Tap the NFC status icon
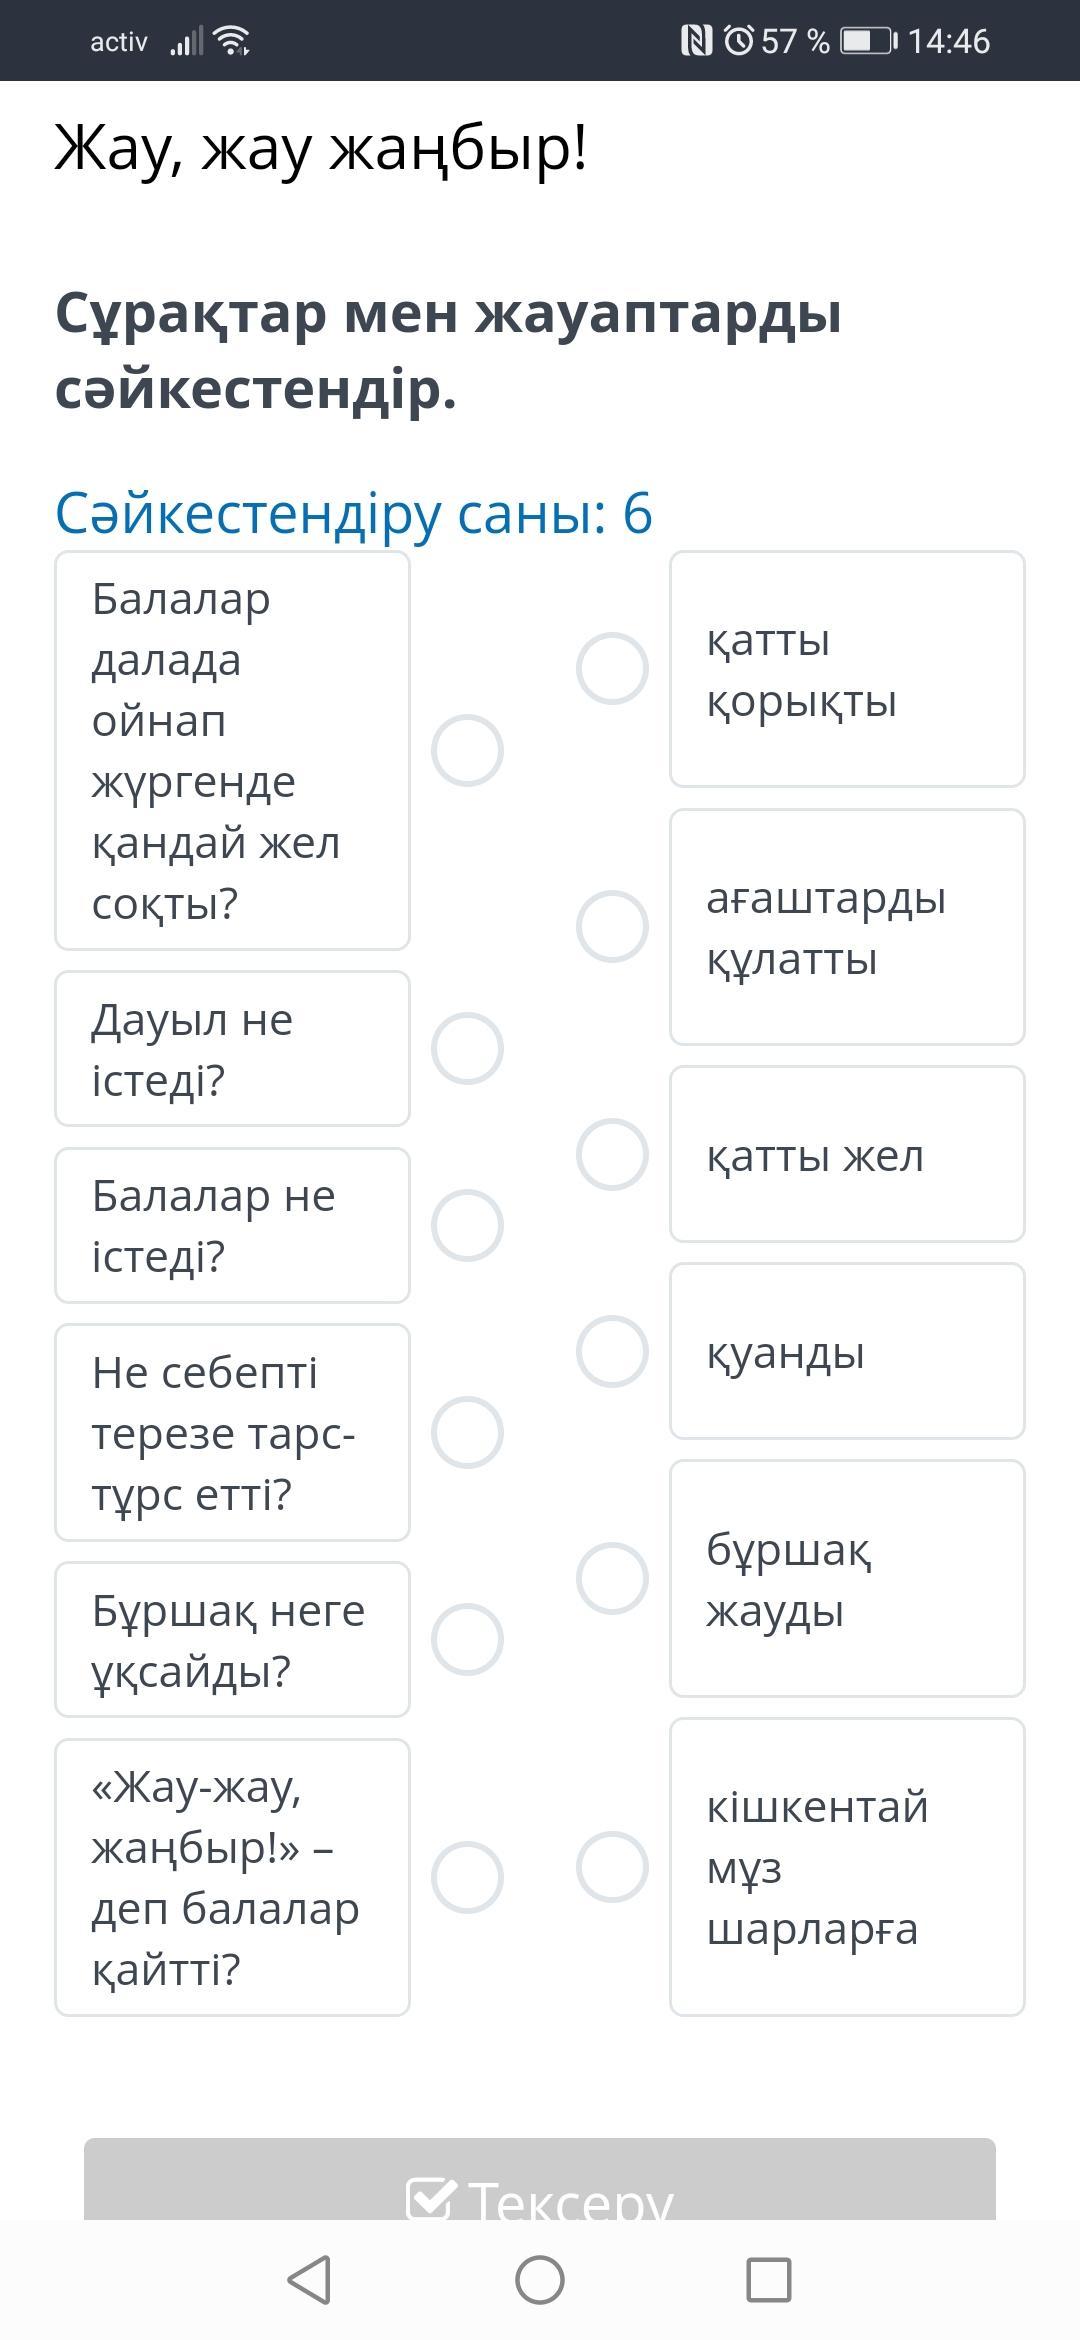 click(696, 41)
